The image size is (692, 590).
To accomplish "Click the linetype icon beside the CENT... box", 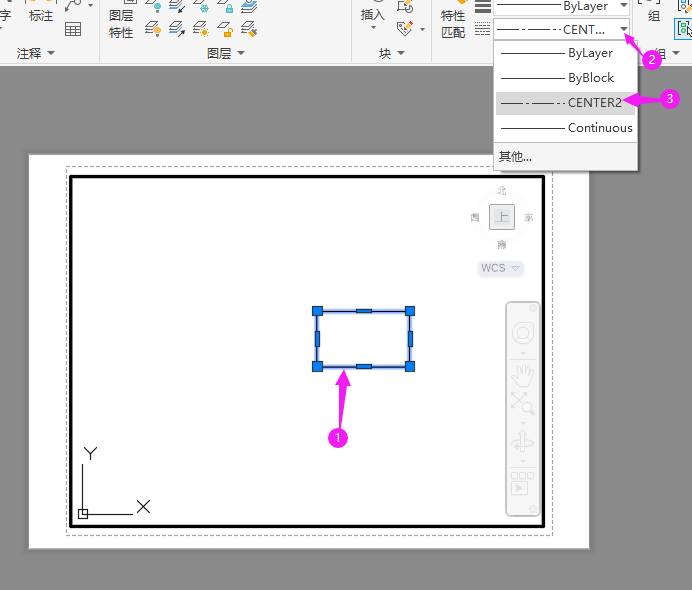I will pos(482,30).
